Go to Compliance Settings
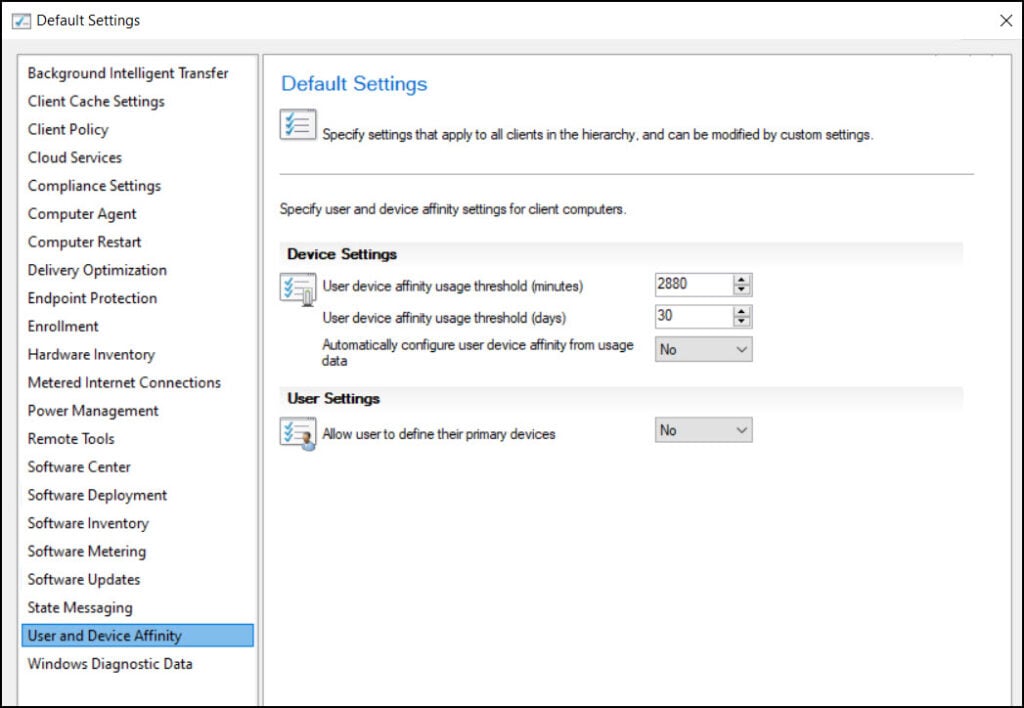 [94, 185]
